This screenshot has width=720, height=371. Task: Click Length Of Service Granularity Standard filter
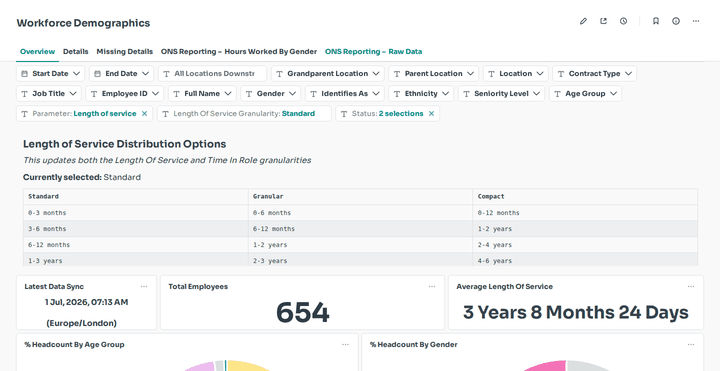(x=244, y=113)
